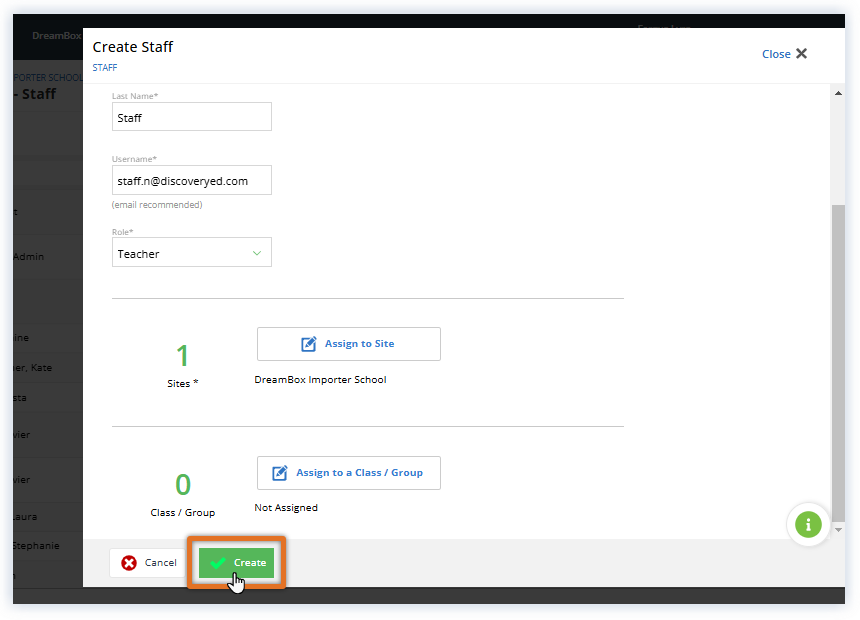This screenshot has height=620, width=860.
Task: Click the X icon next to Close
Action: pos(801,53)
